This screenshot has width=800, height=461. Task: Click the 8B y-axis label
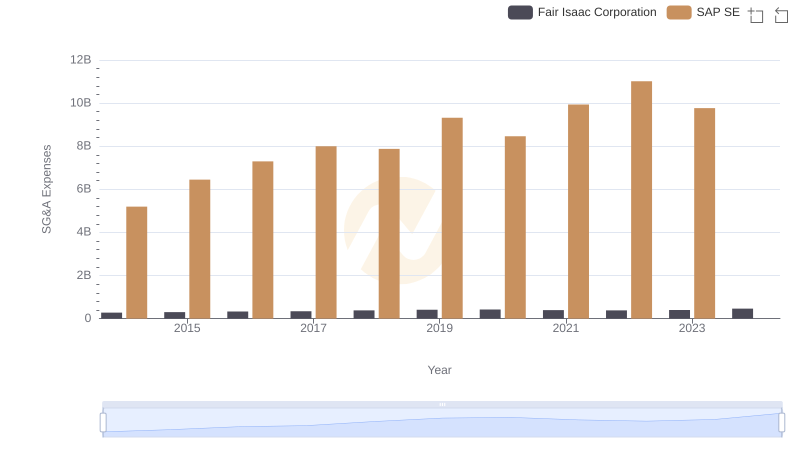(x=84, y=146)
